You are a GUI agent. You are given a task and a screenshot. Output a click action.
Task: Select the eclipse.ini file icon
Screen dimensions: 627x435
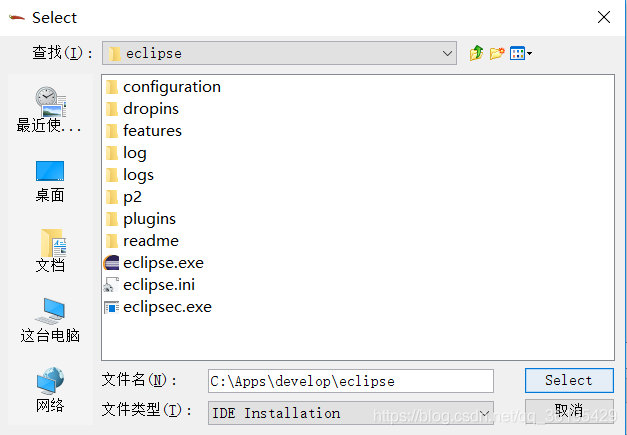pos(111,285)
